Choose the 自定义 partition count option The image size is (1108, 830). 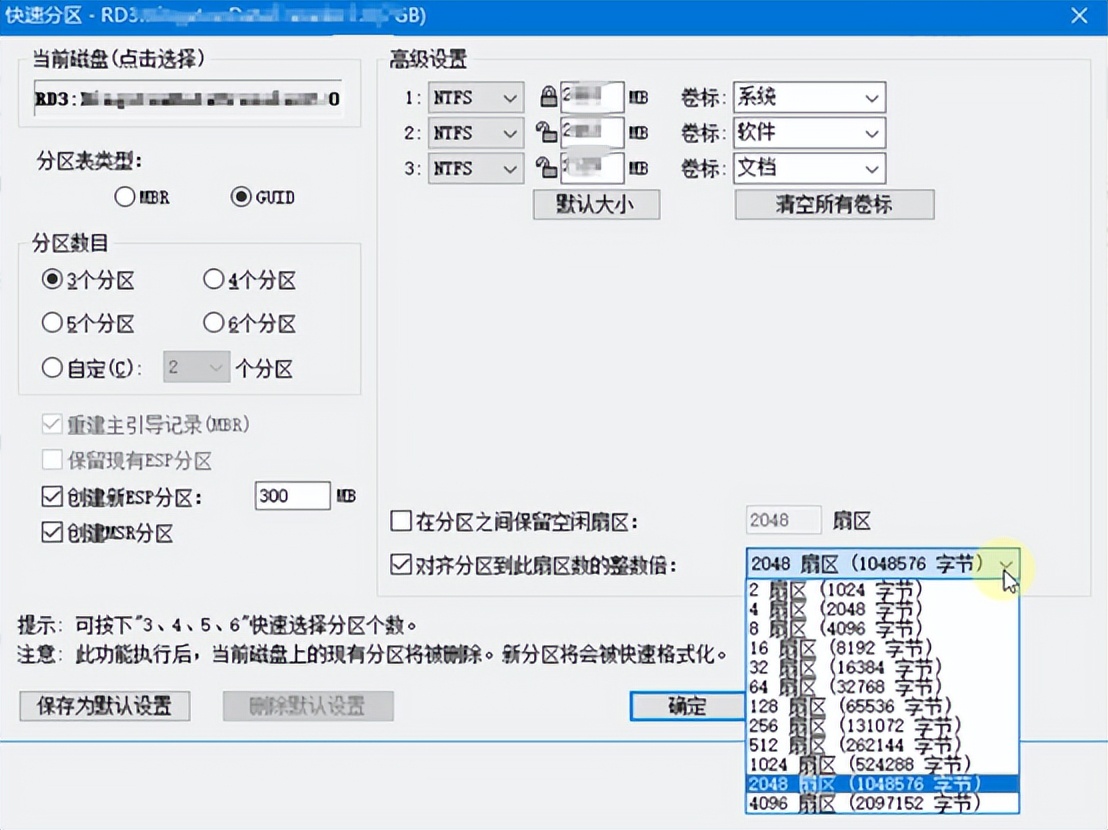click(51, 368)
